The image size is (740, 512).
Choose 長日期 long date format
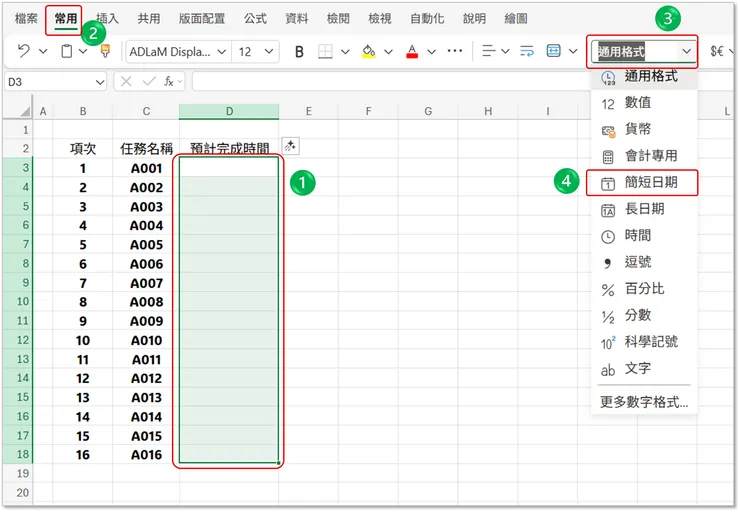[644, 209]
